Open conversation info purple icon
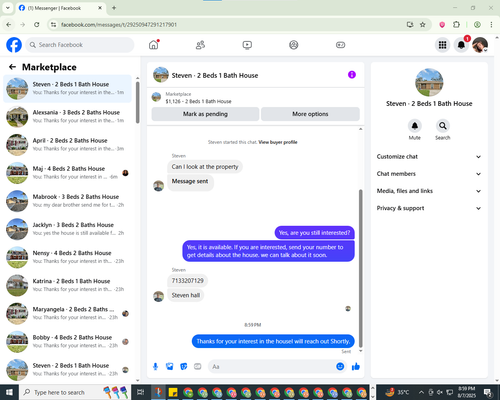The height and width of the screenshot is (400, 500). click(x=352, y=75)
